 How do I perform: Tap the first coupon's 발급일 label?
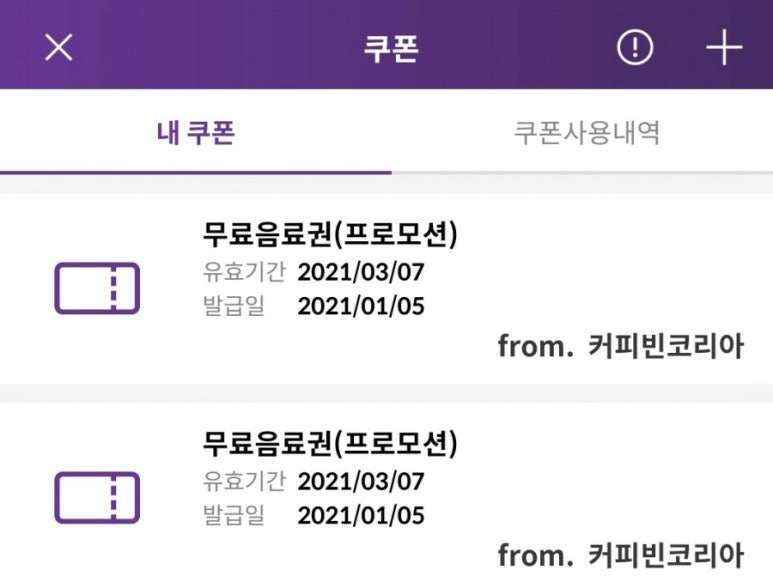point(233,306)
